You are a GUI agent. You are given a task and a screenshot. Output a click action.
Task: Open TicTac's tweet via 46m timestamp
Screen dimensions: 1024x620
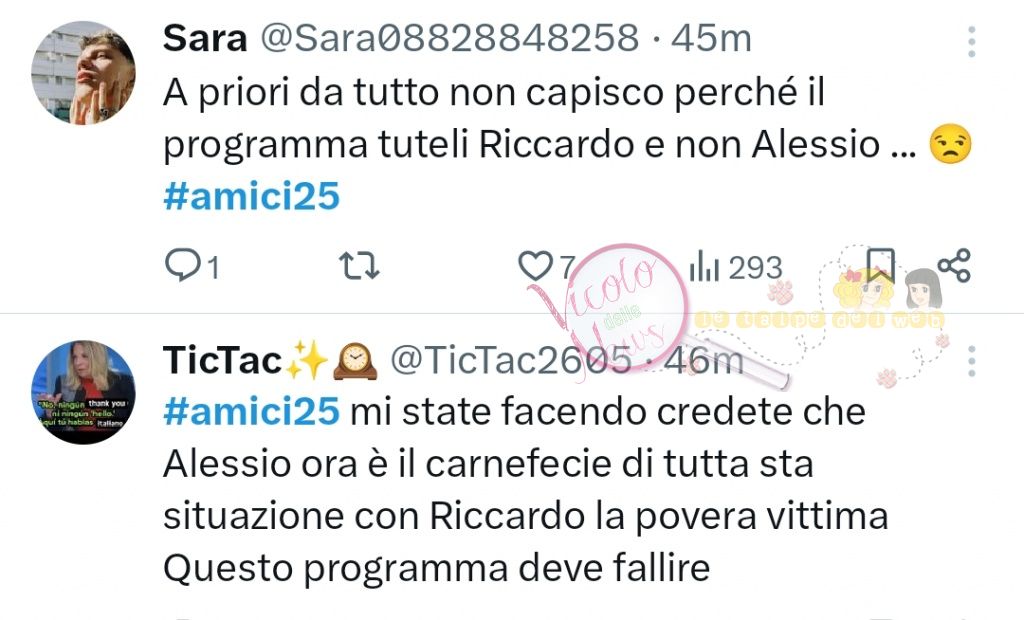[x=703, y=360]
